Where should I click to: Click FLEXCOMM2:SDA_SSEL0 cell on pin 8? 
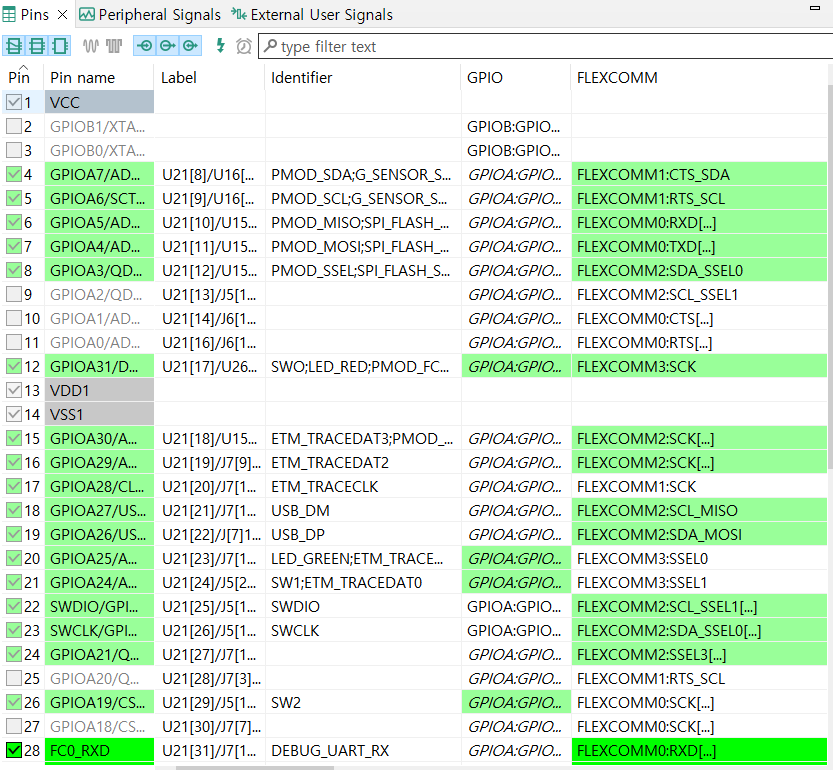pos(699,270)
